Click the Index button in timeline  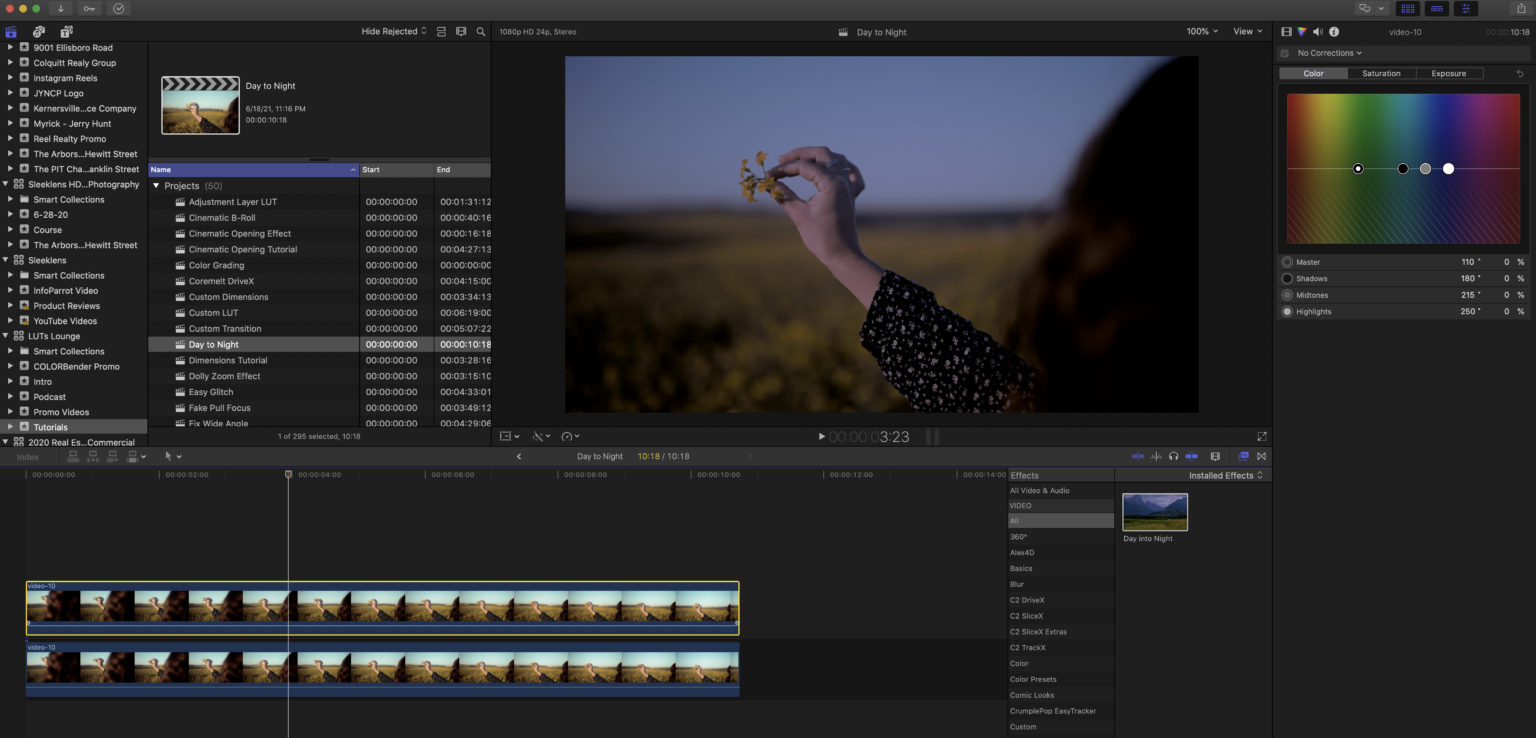click(x=28, y=457)
